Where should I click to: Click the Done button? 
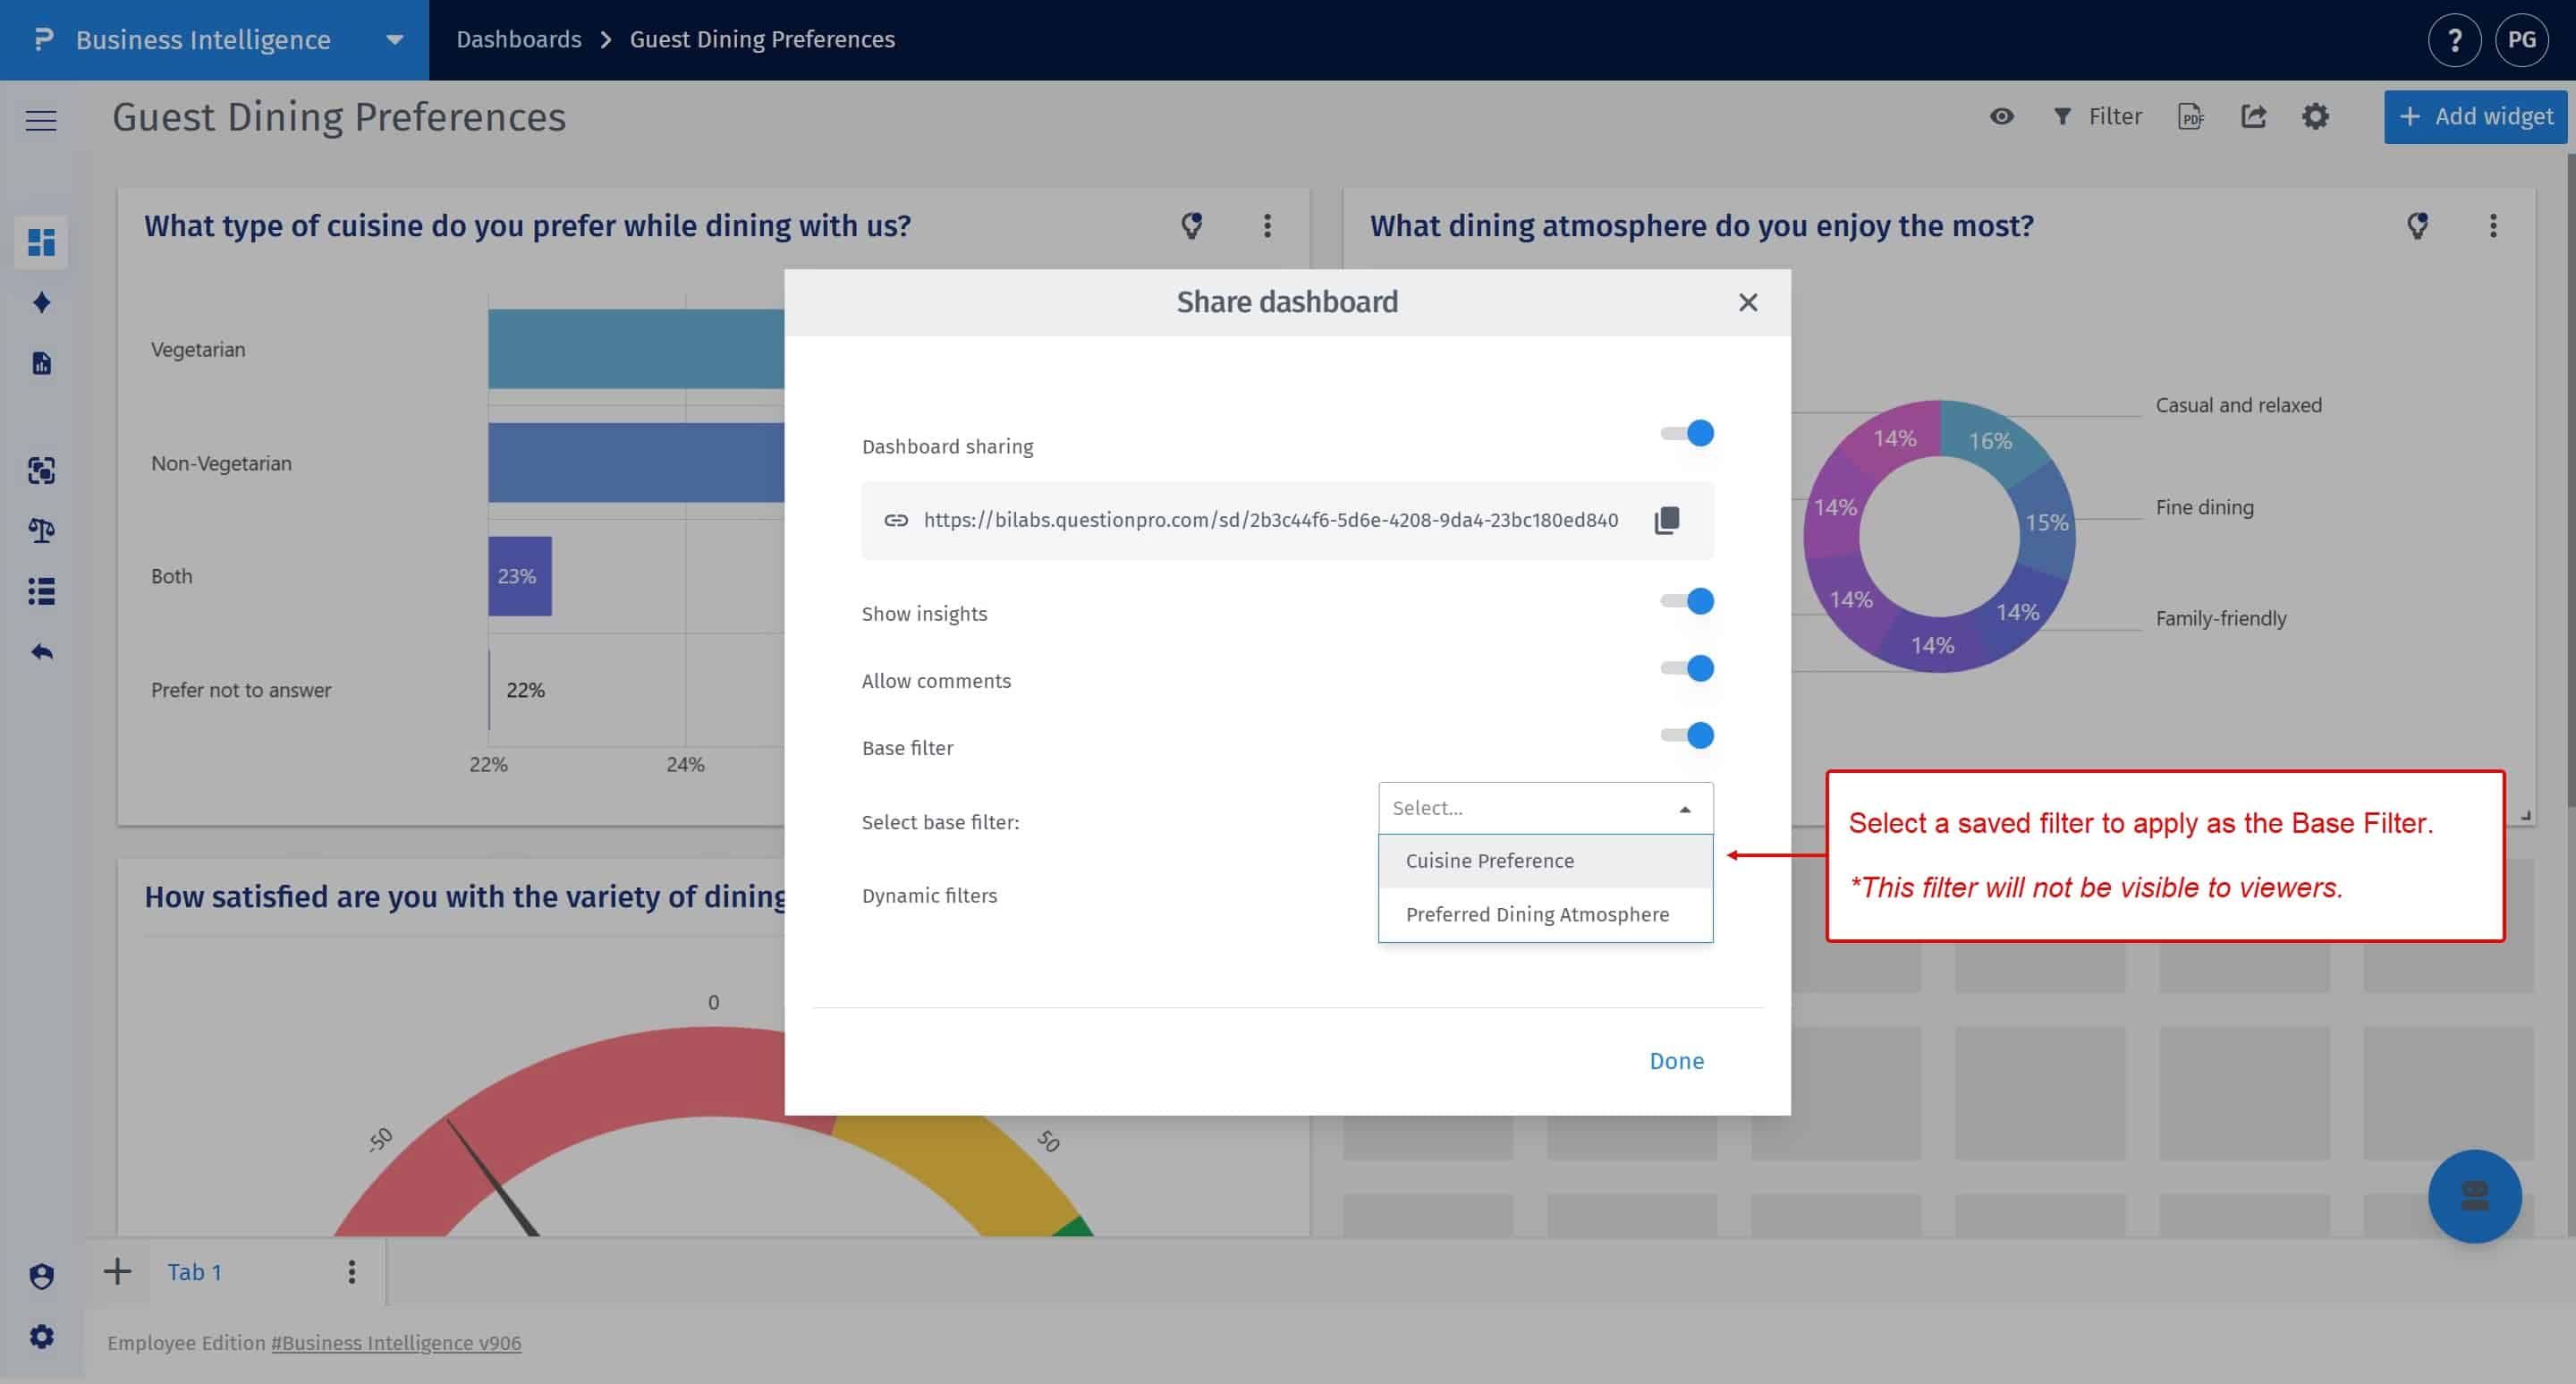[1676, 1060]
